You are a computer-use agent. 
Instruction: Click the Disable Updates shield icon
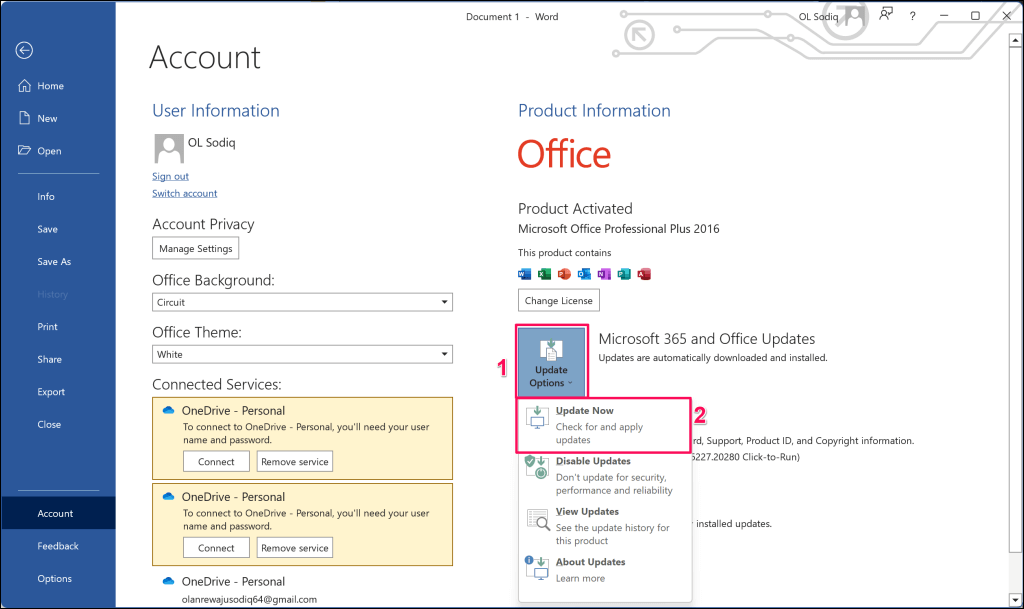click(x=537, y=468)
